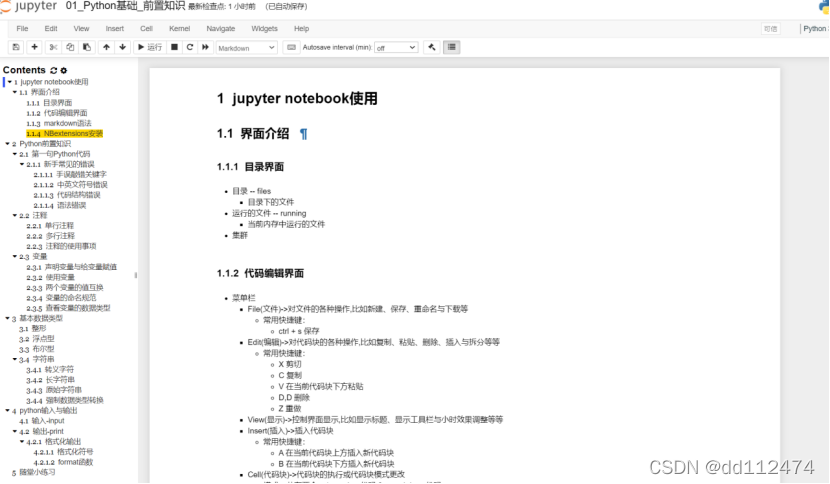Click the Jupyter logo
This screenshot has width=830, height=484.
coord(29,6)
